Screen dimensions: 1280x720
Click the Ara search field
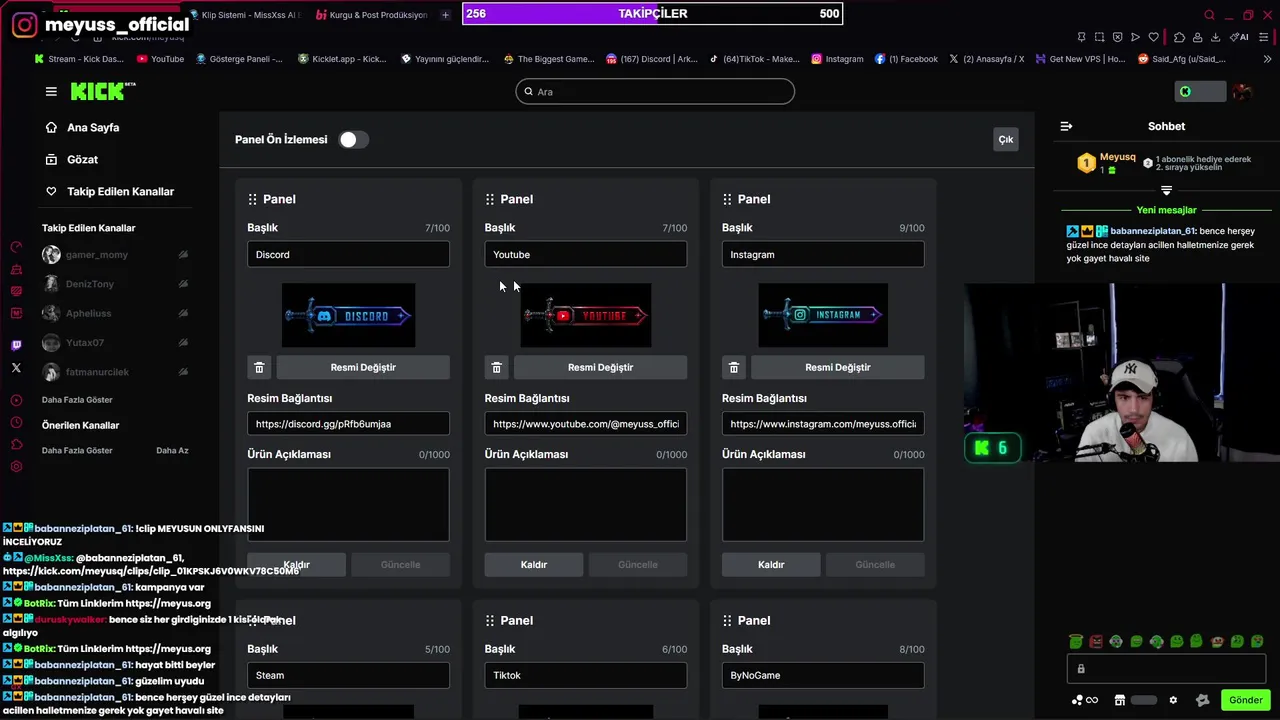655,92
